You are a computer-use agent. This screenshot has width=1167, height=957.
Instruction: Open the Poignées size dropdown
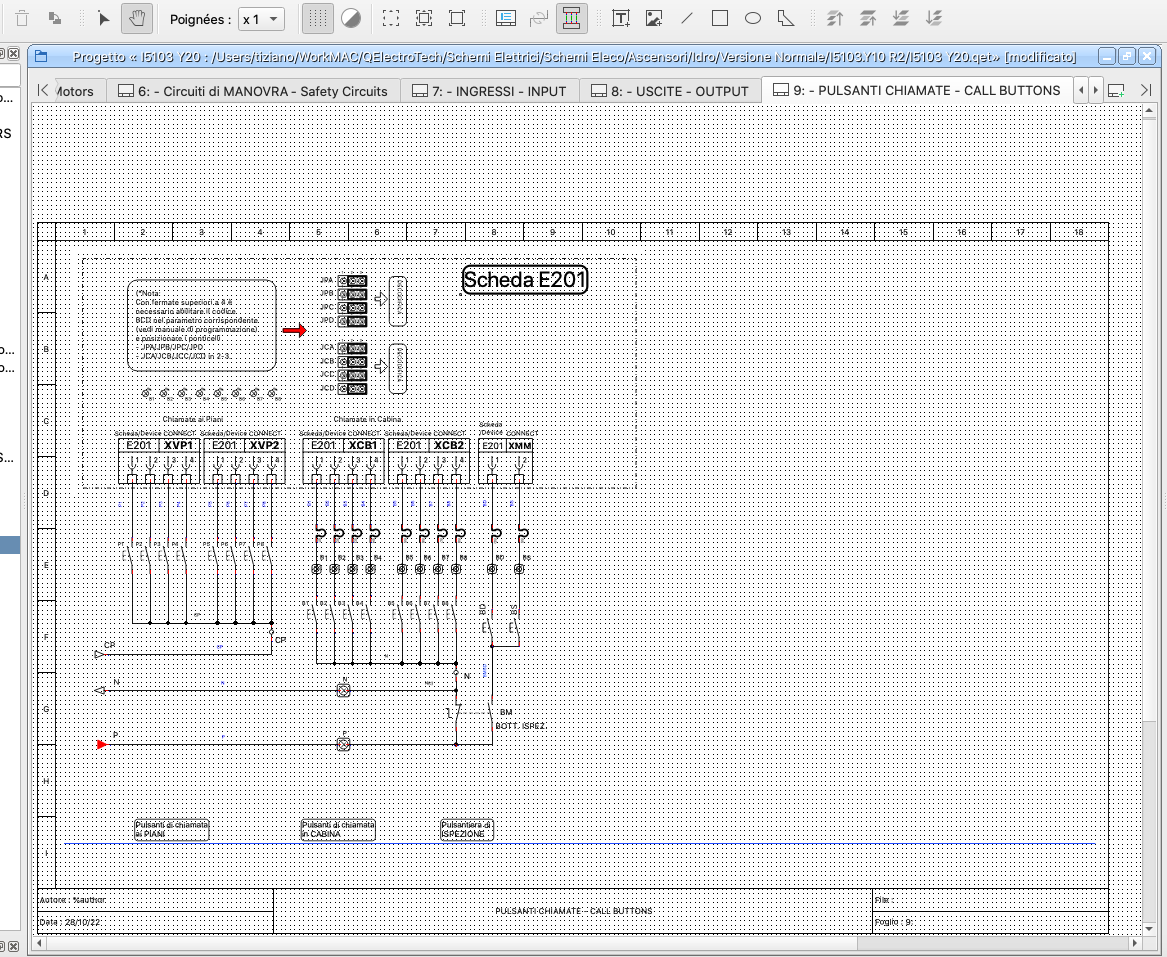point(262,19)
